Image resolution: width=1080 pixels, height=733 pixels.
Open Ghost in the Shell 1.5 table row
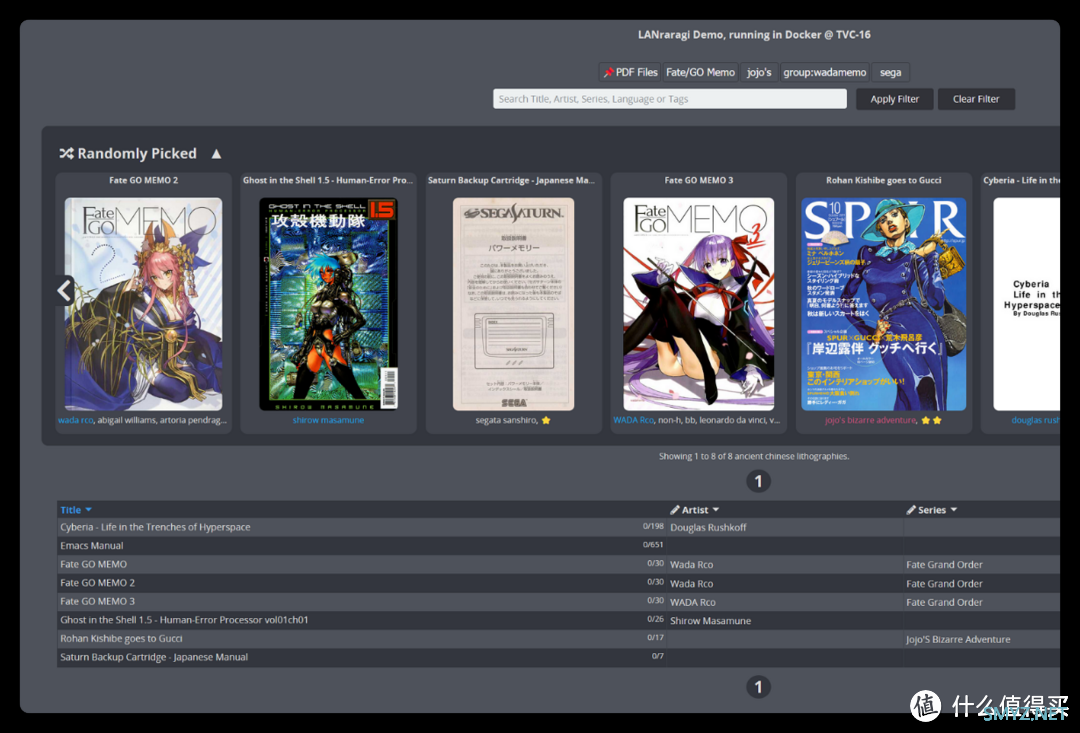click(x=184, y=620)
